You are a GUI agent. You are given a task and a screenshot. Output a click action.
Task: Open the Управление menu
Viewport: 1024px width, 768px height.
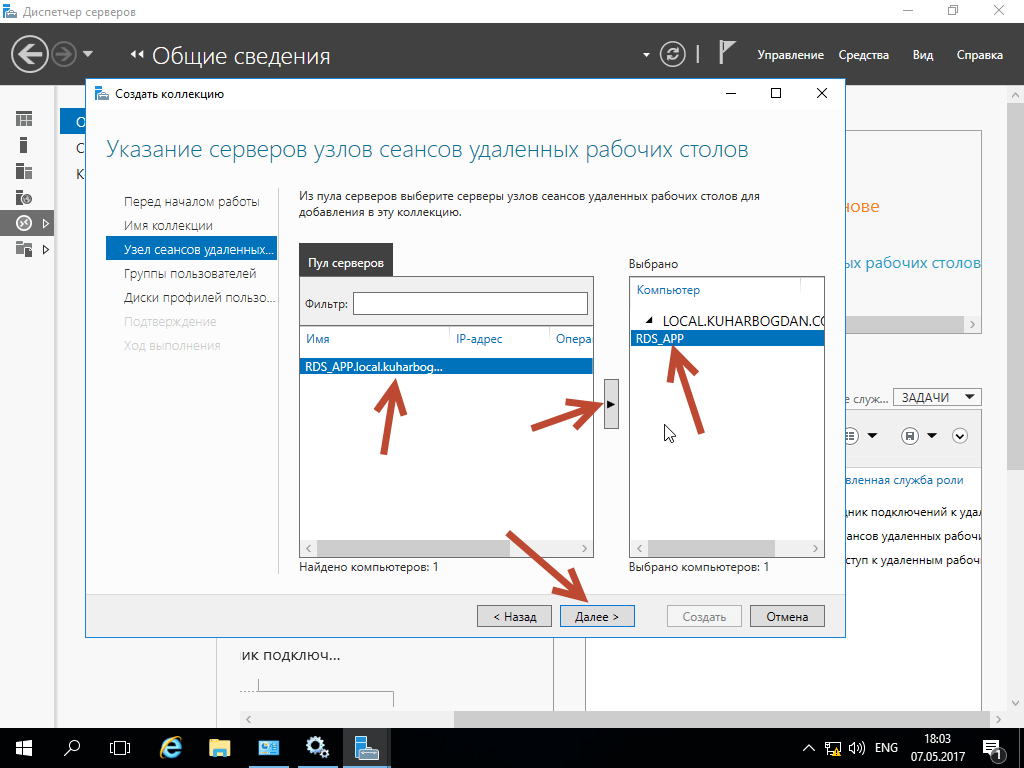coord(790,55)
